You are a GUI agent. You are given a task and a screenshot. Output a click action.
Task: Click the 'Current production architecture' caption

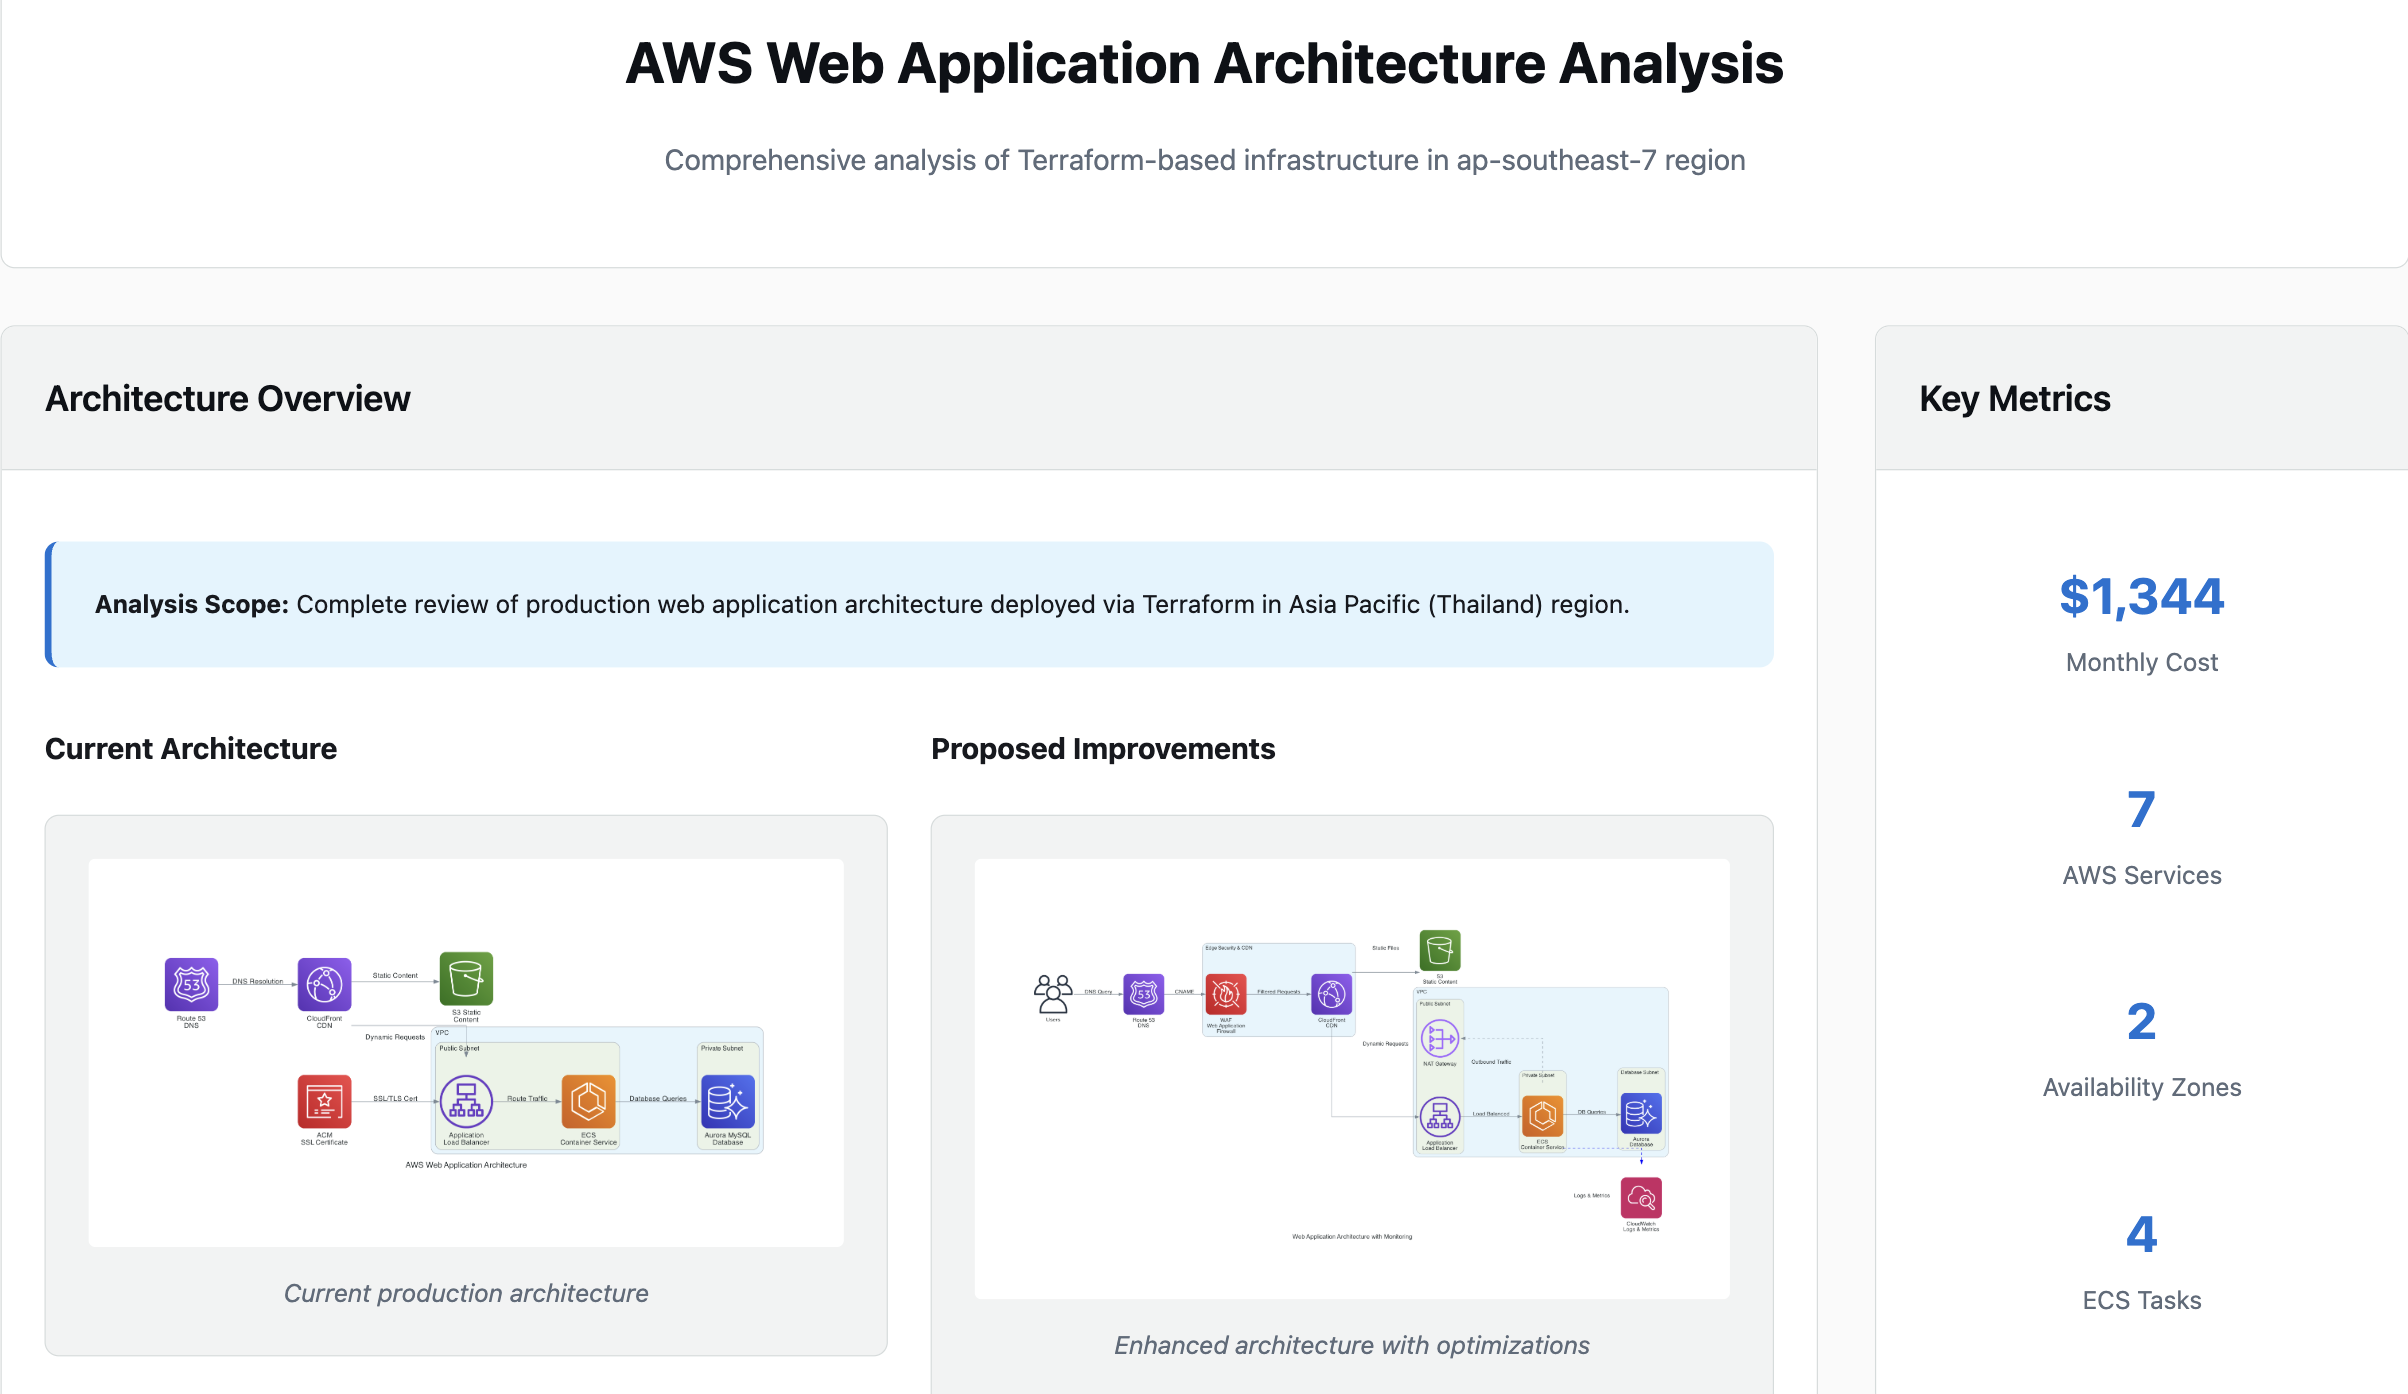tap(466, 1293)
